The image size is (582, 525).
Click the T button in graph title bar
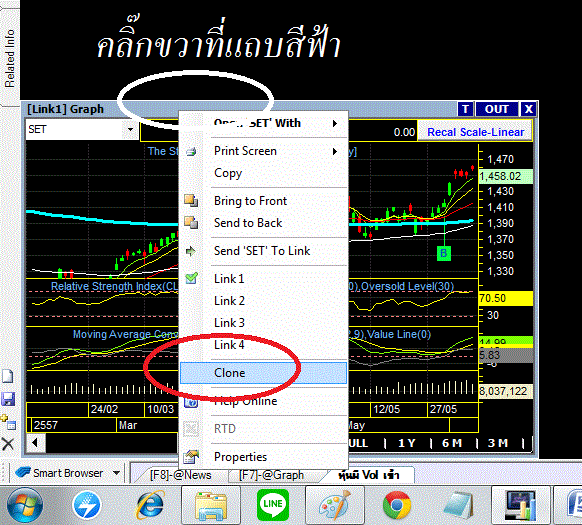[465, 109]
